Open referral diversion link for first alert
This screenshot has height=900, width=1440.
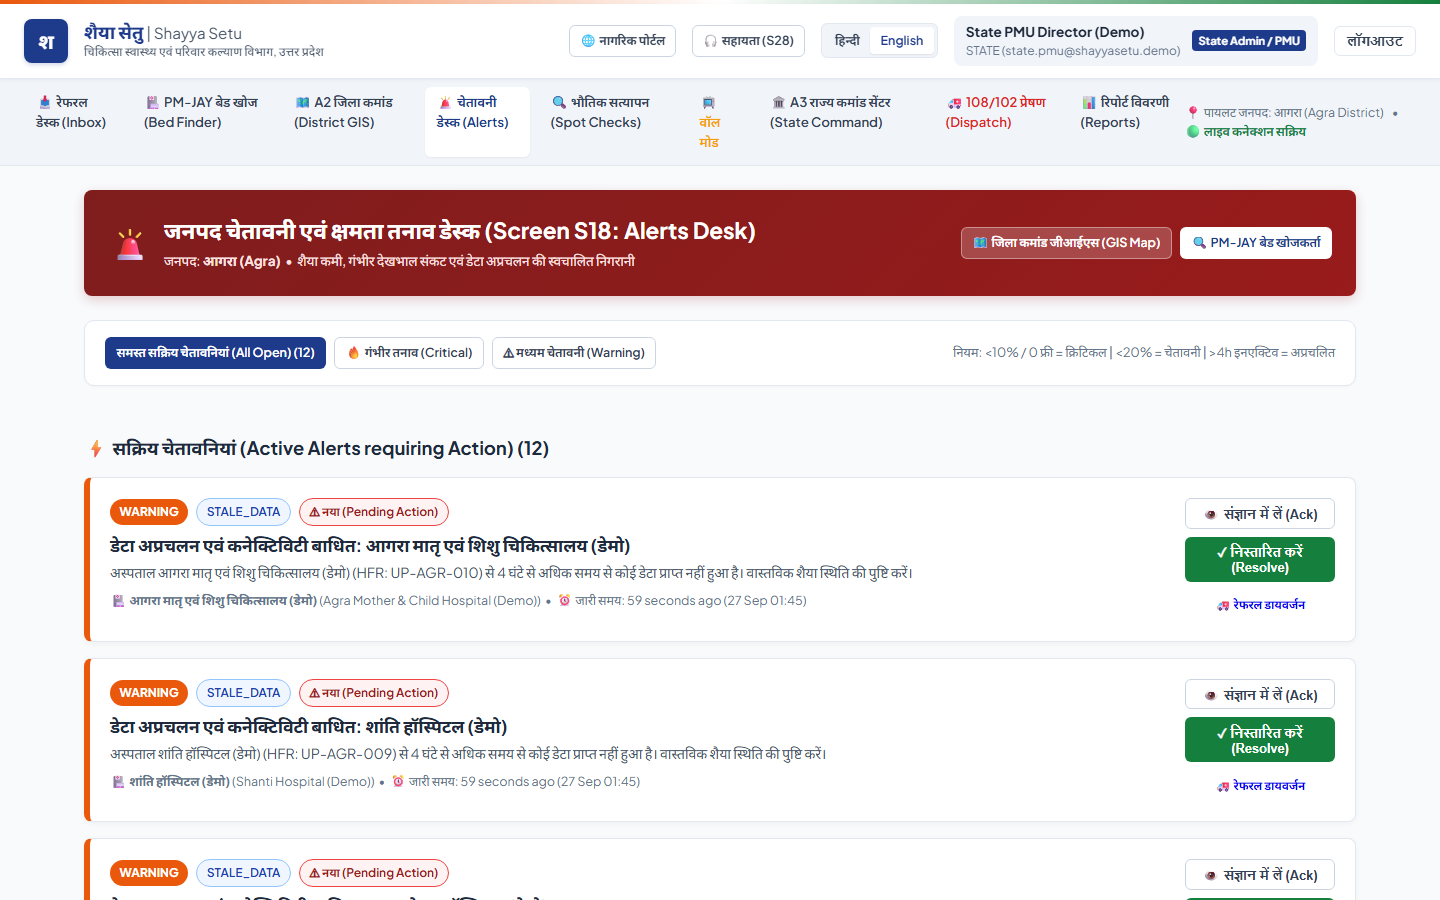(1260, 605)
